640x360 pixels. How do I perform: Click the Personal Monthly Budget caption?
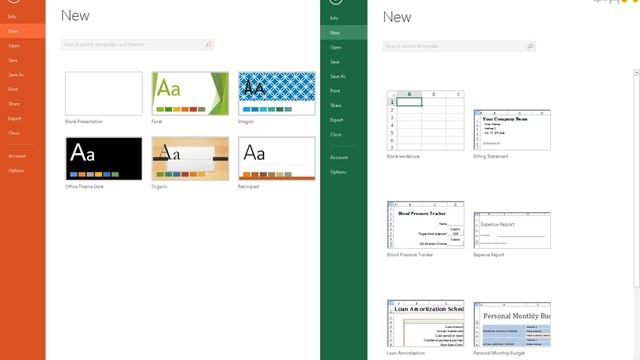pyautogui.click(x=499, y=353)
